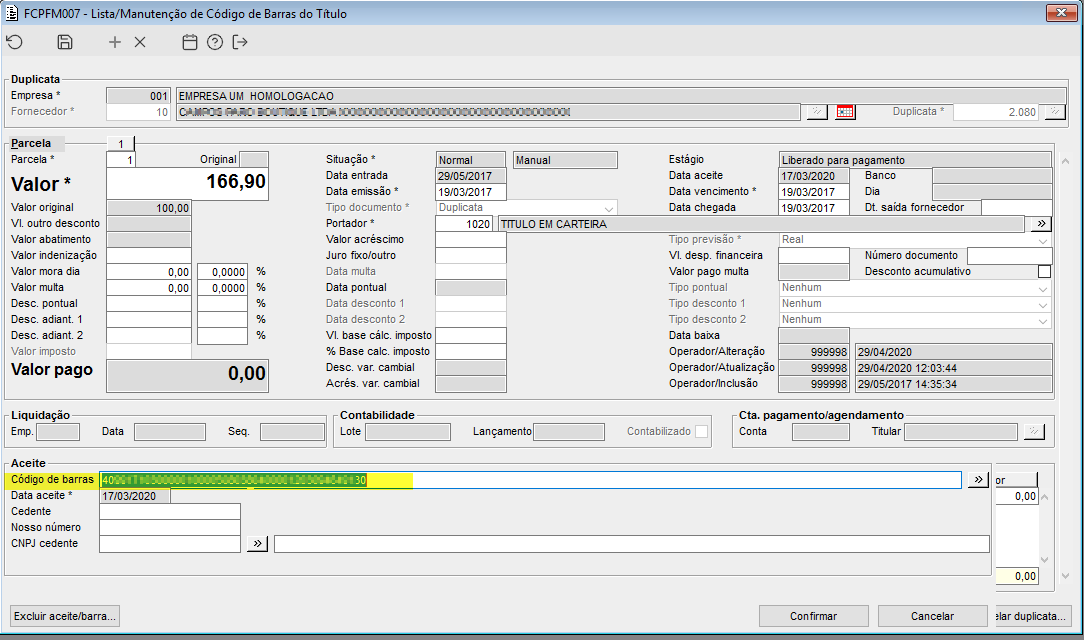Expand the Tipo documento dropdown

(x=609, y=207)
